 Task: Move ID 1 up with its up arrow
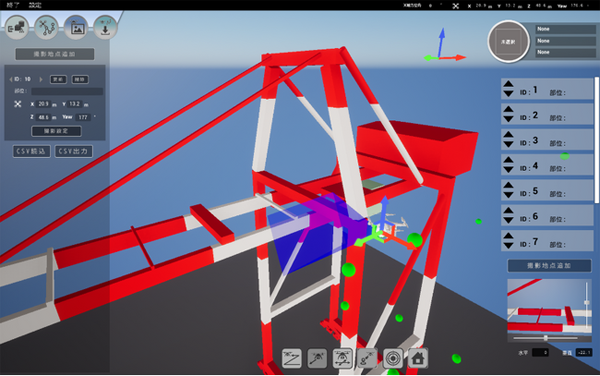coord(508,84)
